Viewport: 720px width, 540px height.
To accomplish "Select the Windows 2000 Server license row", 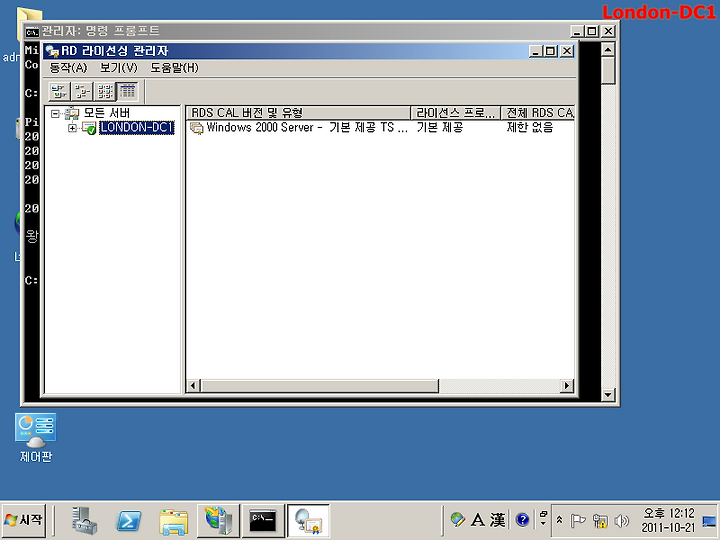I will (x=380, y=128).
